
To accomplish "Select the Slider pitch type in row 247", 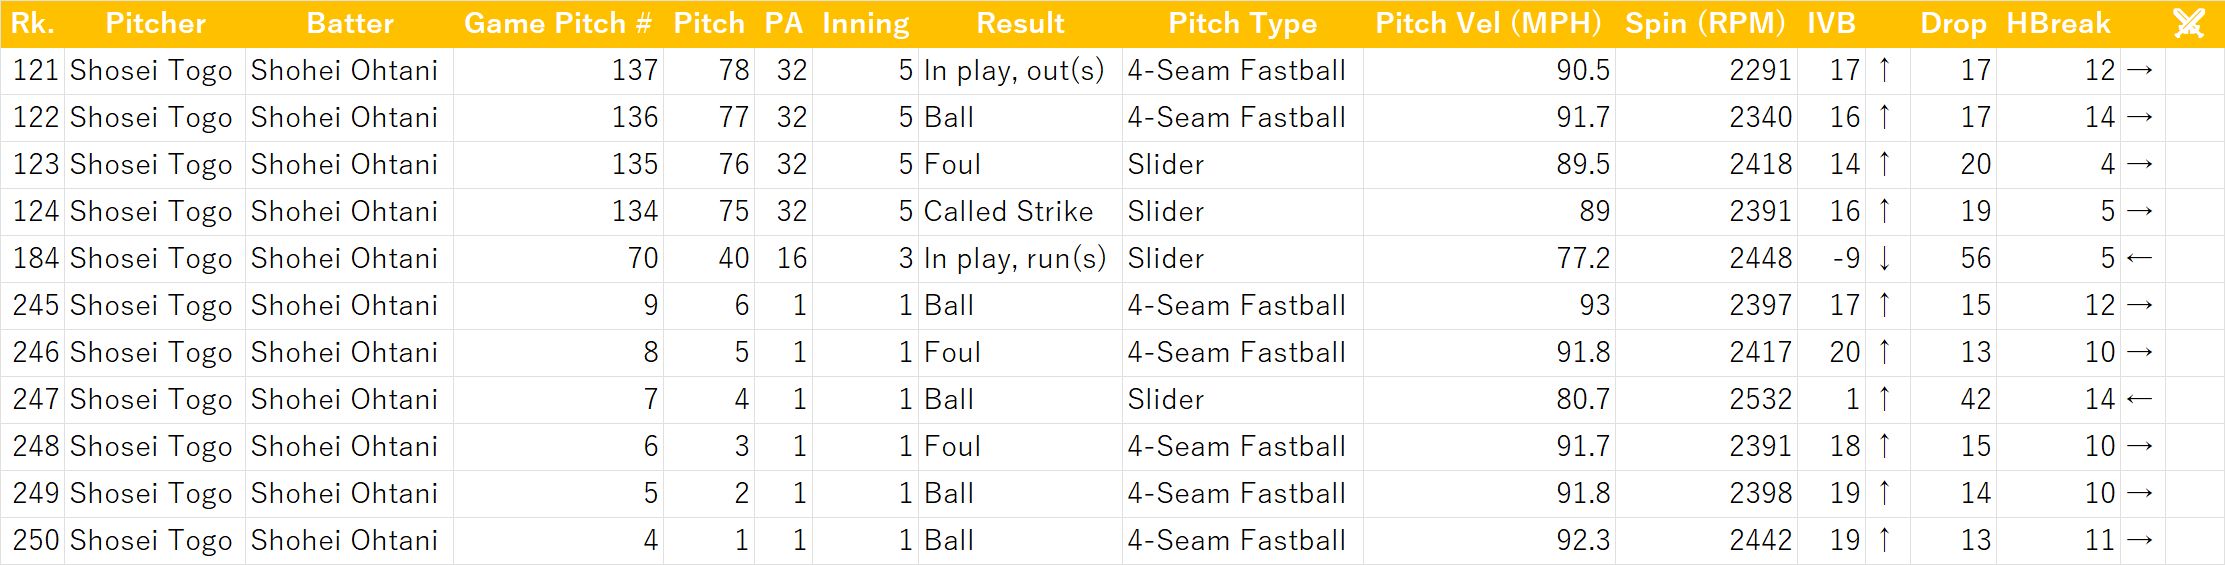I will (1242, 400).
